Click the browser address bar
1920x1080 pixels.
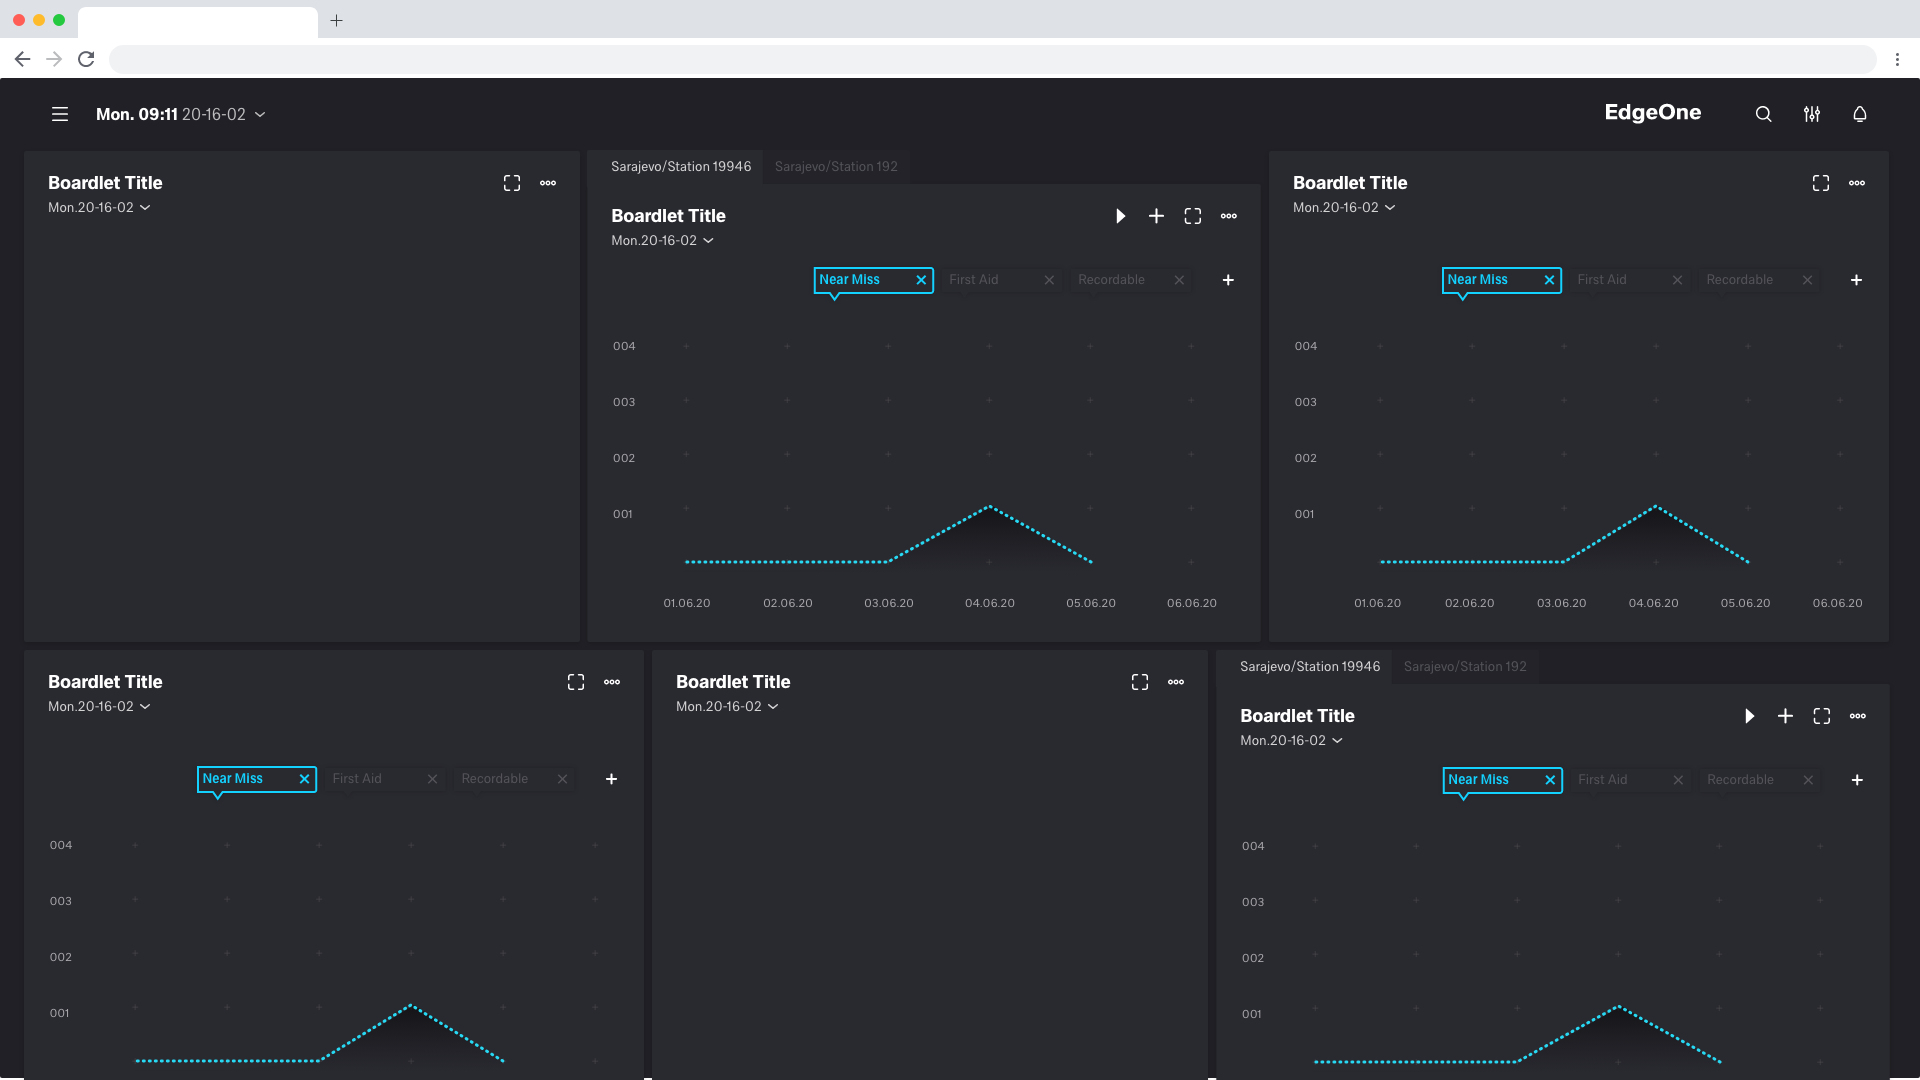tap(990, 59)
